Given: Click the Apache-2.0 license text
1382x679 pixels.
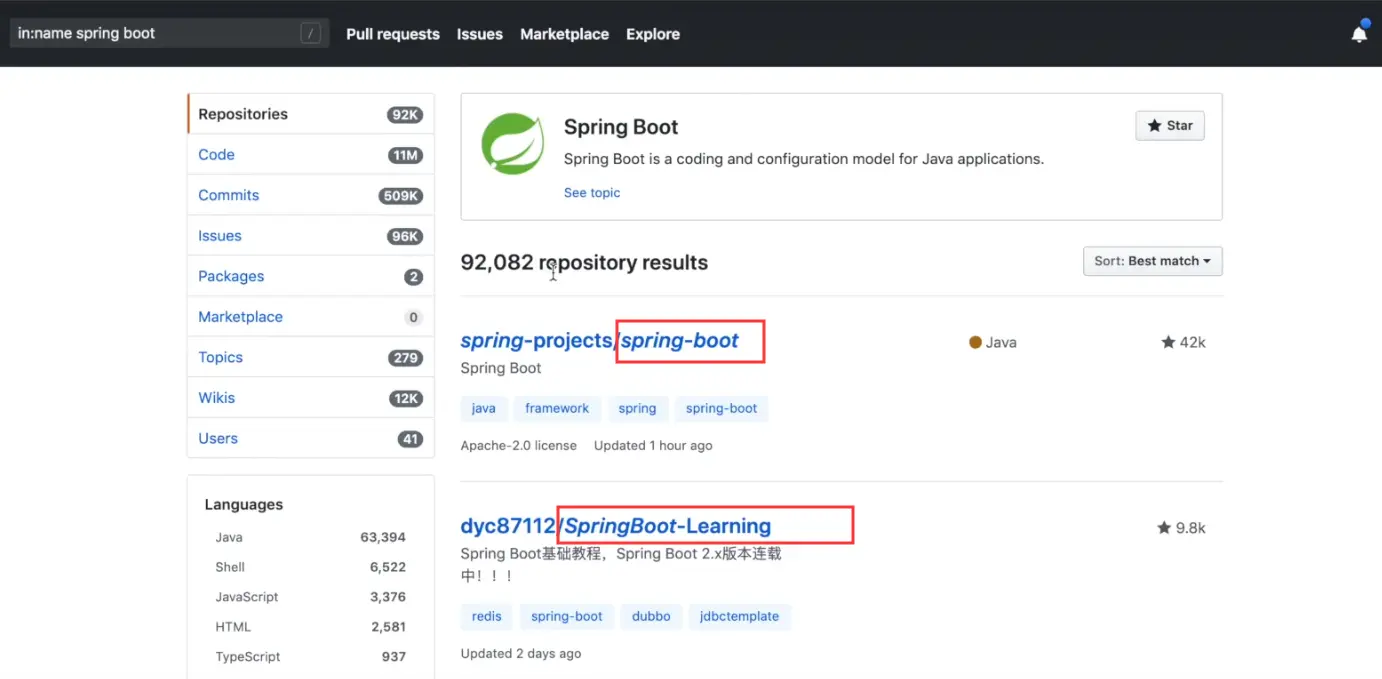Looking at the screenshot, I should pos(519,445).
